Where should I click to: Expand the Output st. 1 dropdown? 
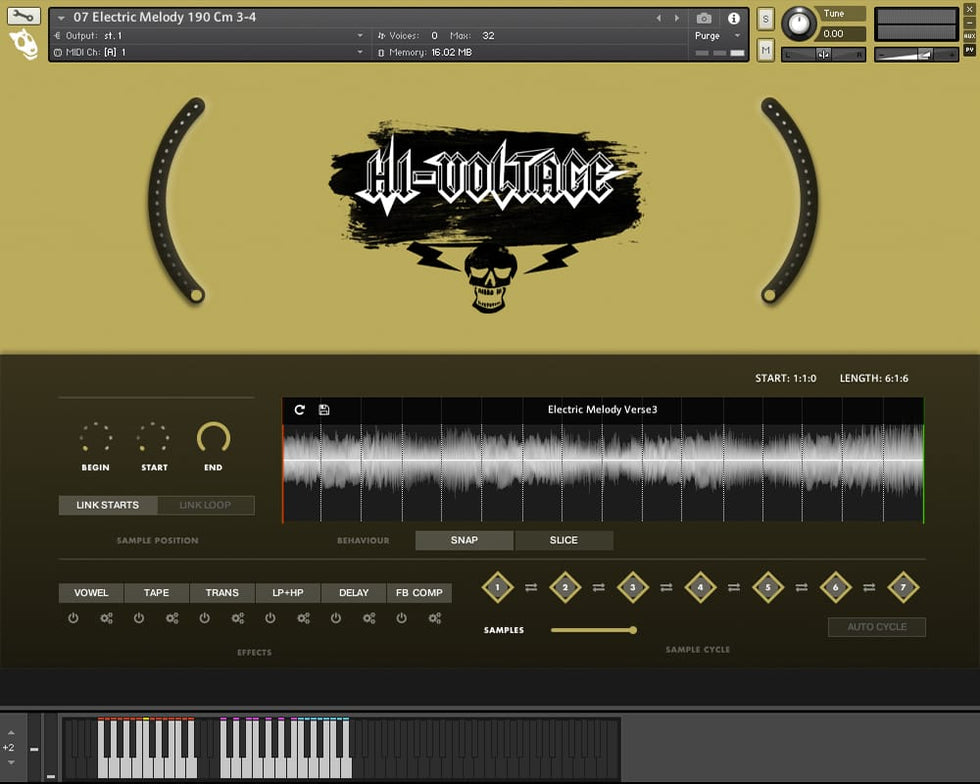[361, 36]
